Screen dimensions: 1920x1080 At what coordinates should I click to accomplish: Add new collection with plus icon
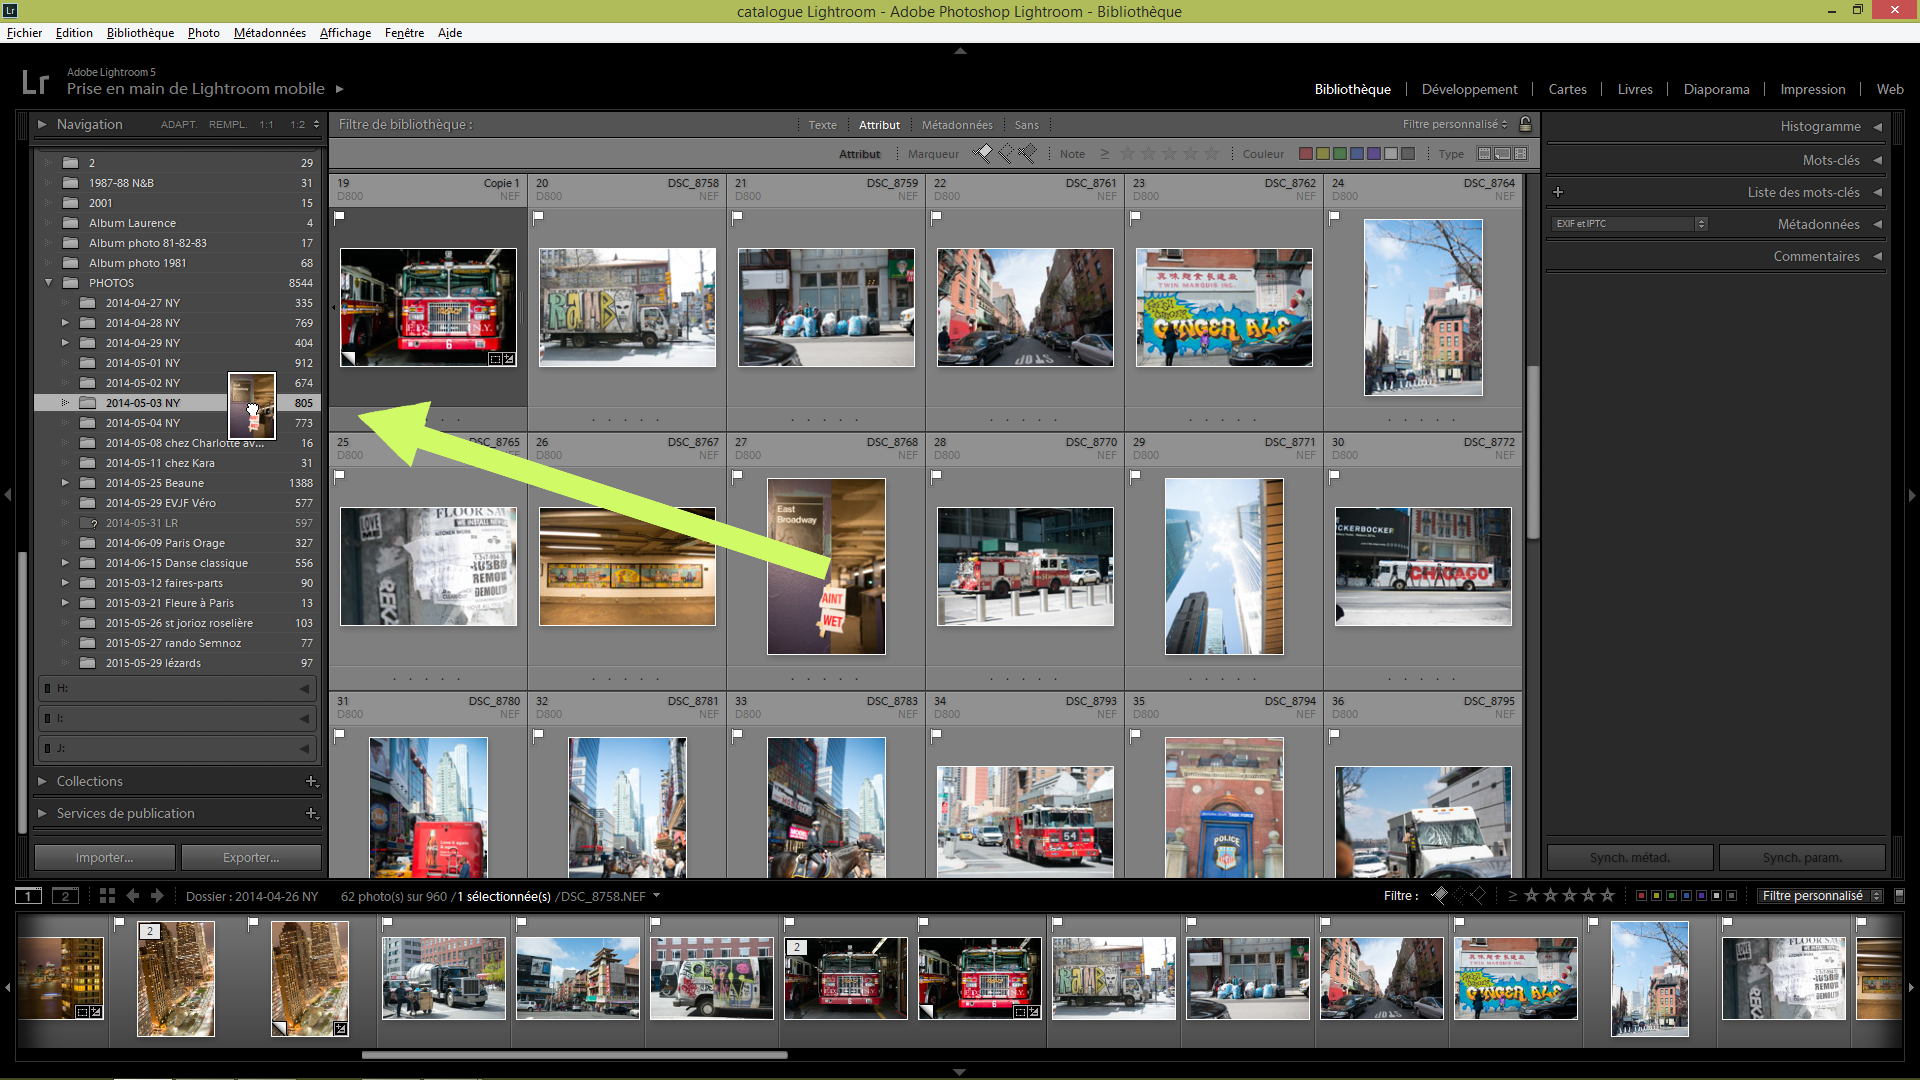pos(311,781)
